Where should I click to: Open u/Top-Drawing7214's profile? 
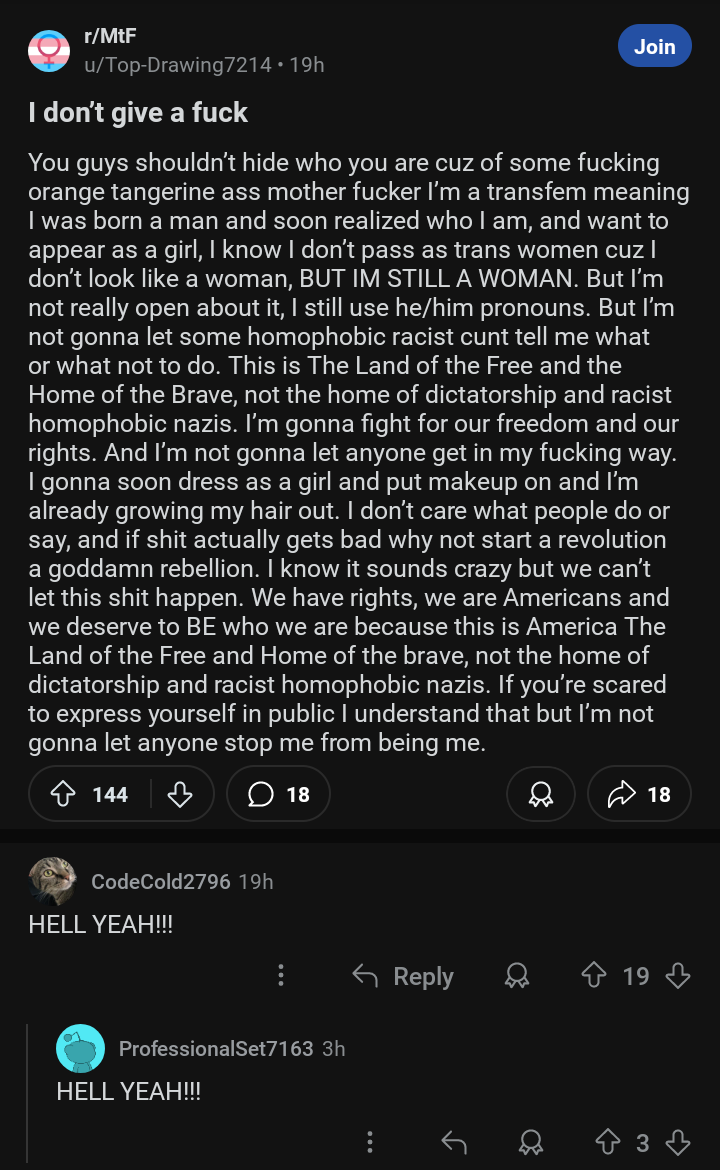tap(178, 64)
